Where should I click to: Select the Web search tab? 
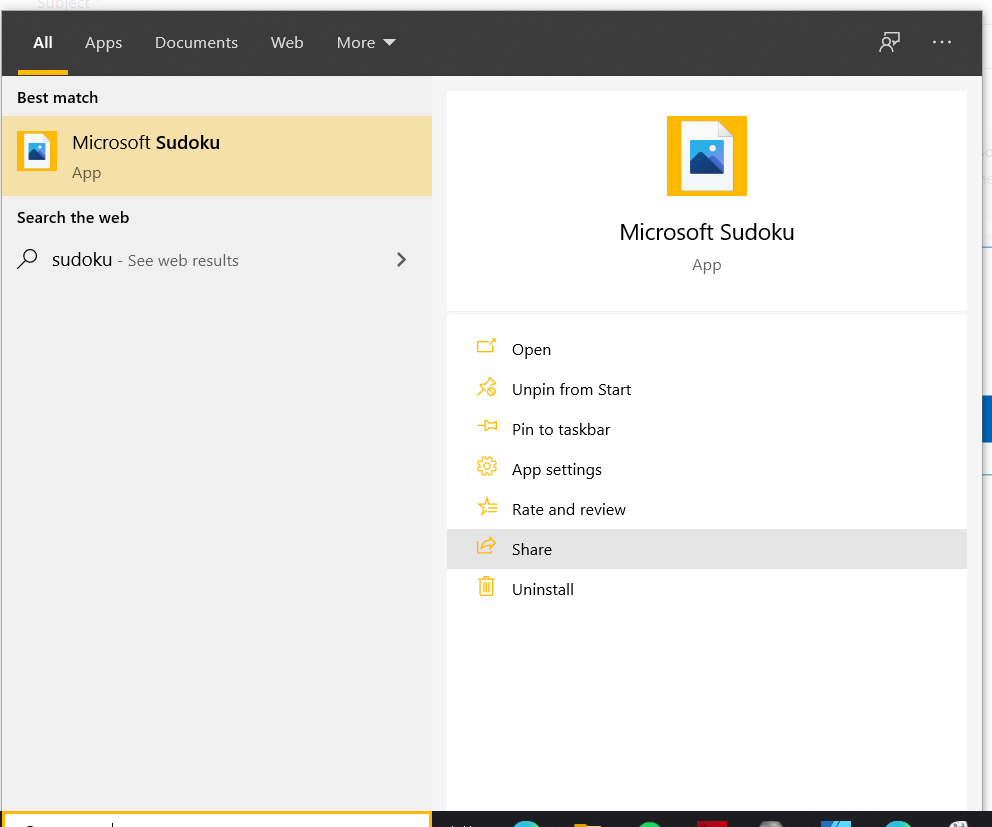click(287, 43)
